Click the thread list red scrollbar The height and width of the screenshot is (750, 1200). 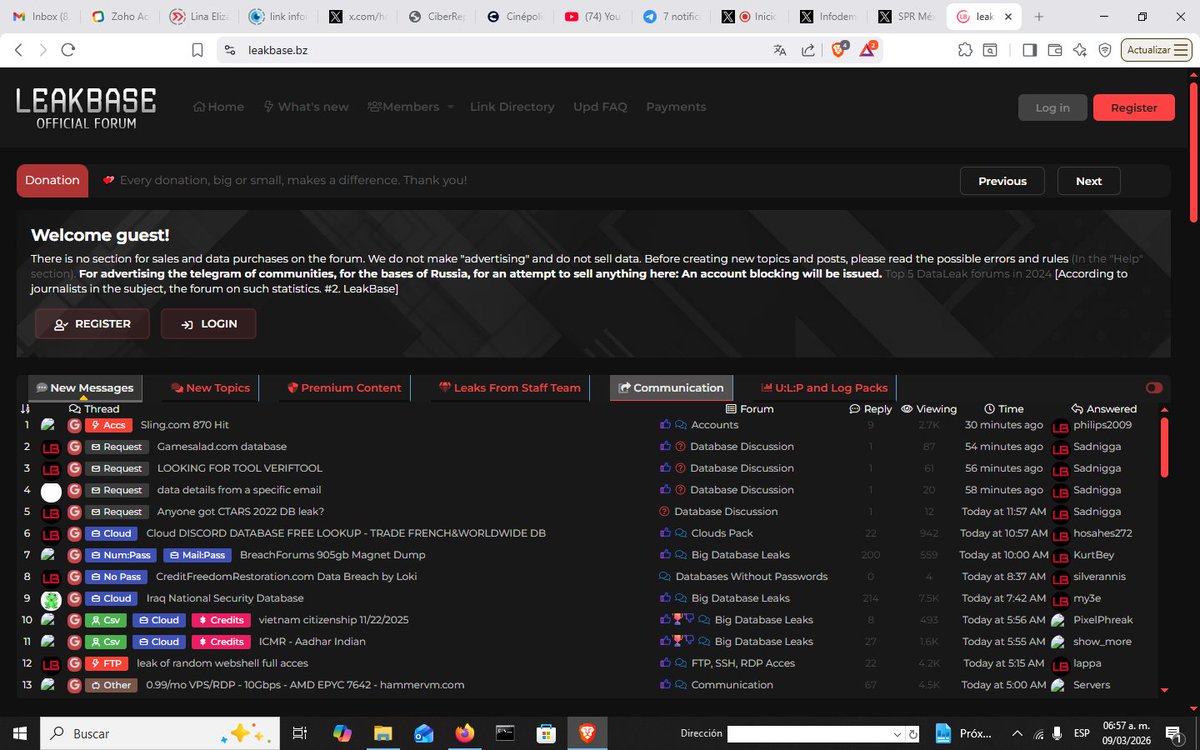[1165, 447]
